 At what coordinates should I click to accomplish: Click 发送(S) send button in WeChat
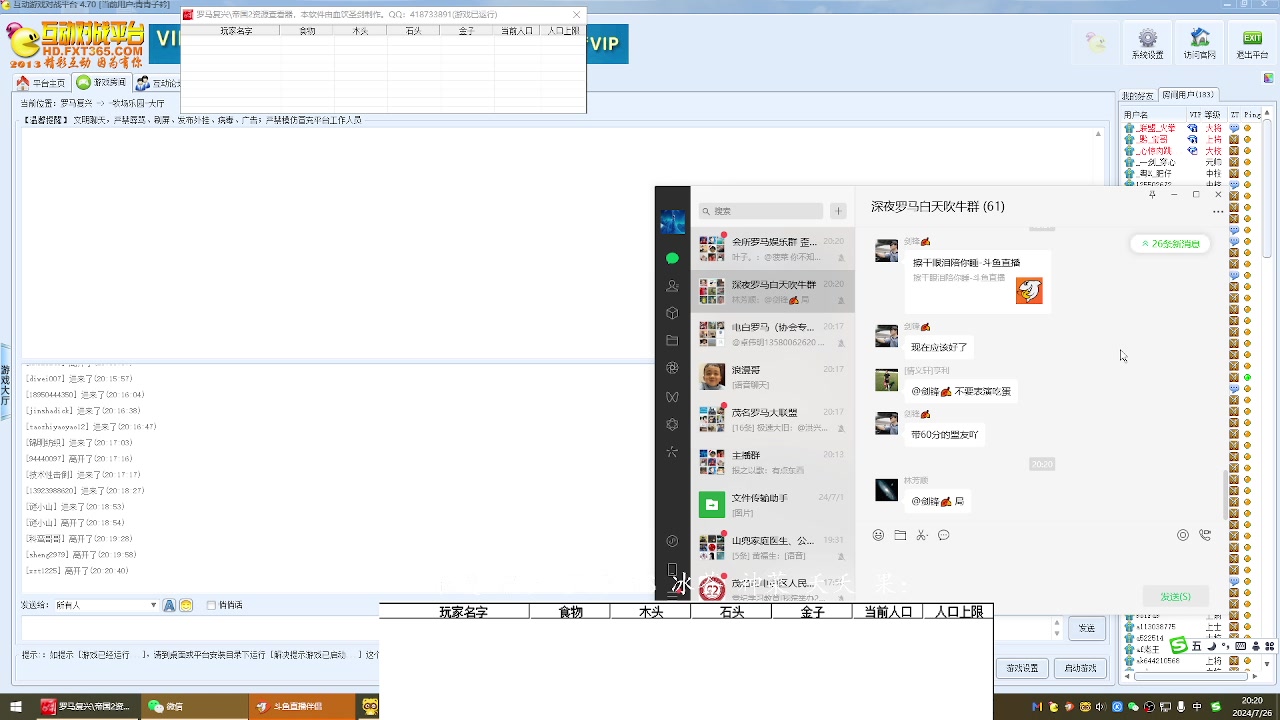[1175, 596]
